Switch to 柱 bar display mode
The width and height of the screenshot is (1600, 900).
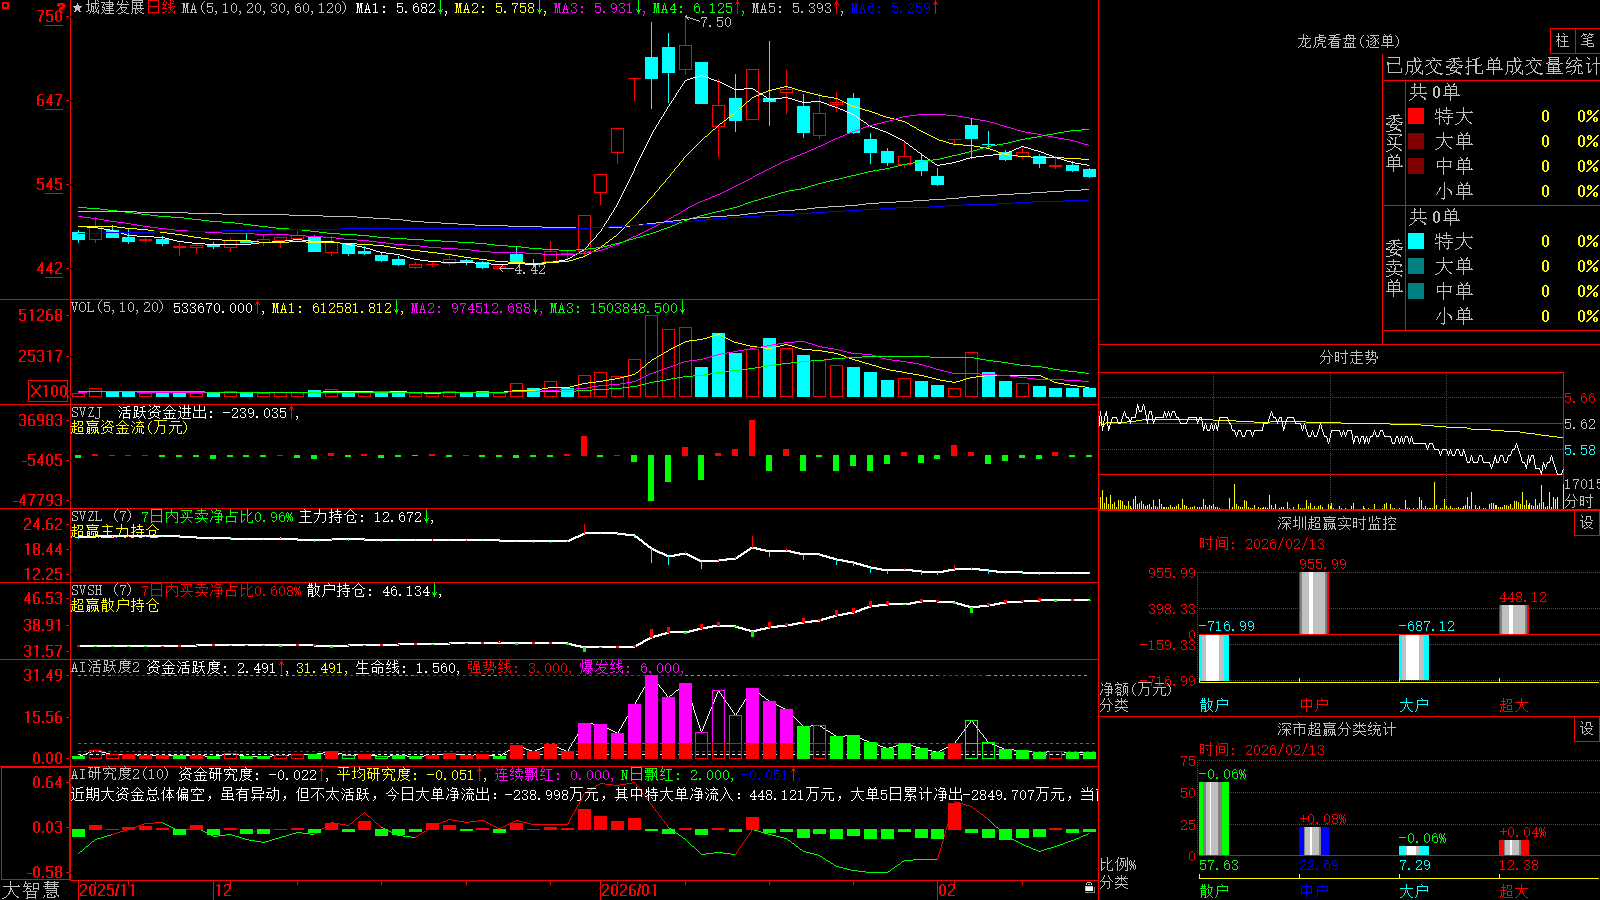1562,40
